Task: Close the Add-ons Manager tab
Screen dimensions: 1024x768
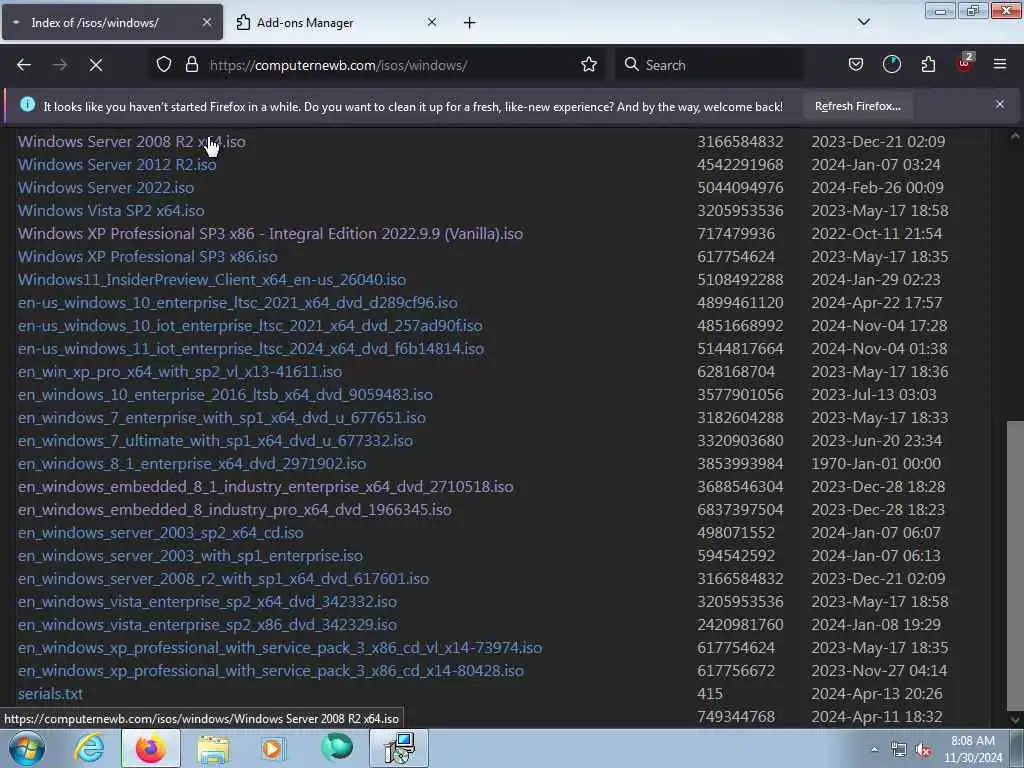Action: click(x=432, y=22)
